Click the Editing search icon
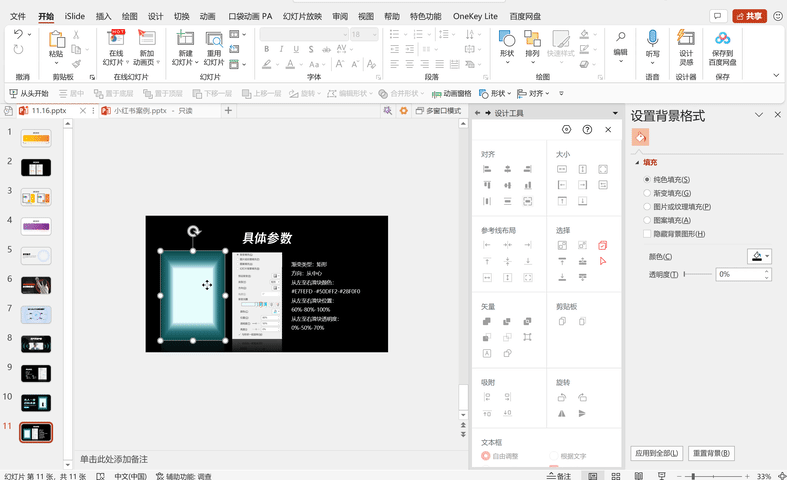 (621, 37)
